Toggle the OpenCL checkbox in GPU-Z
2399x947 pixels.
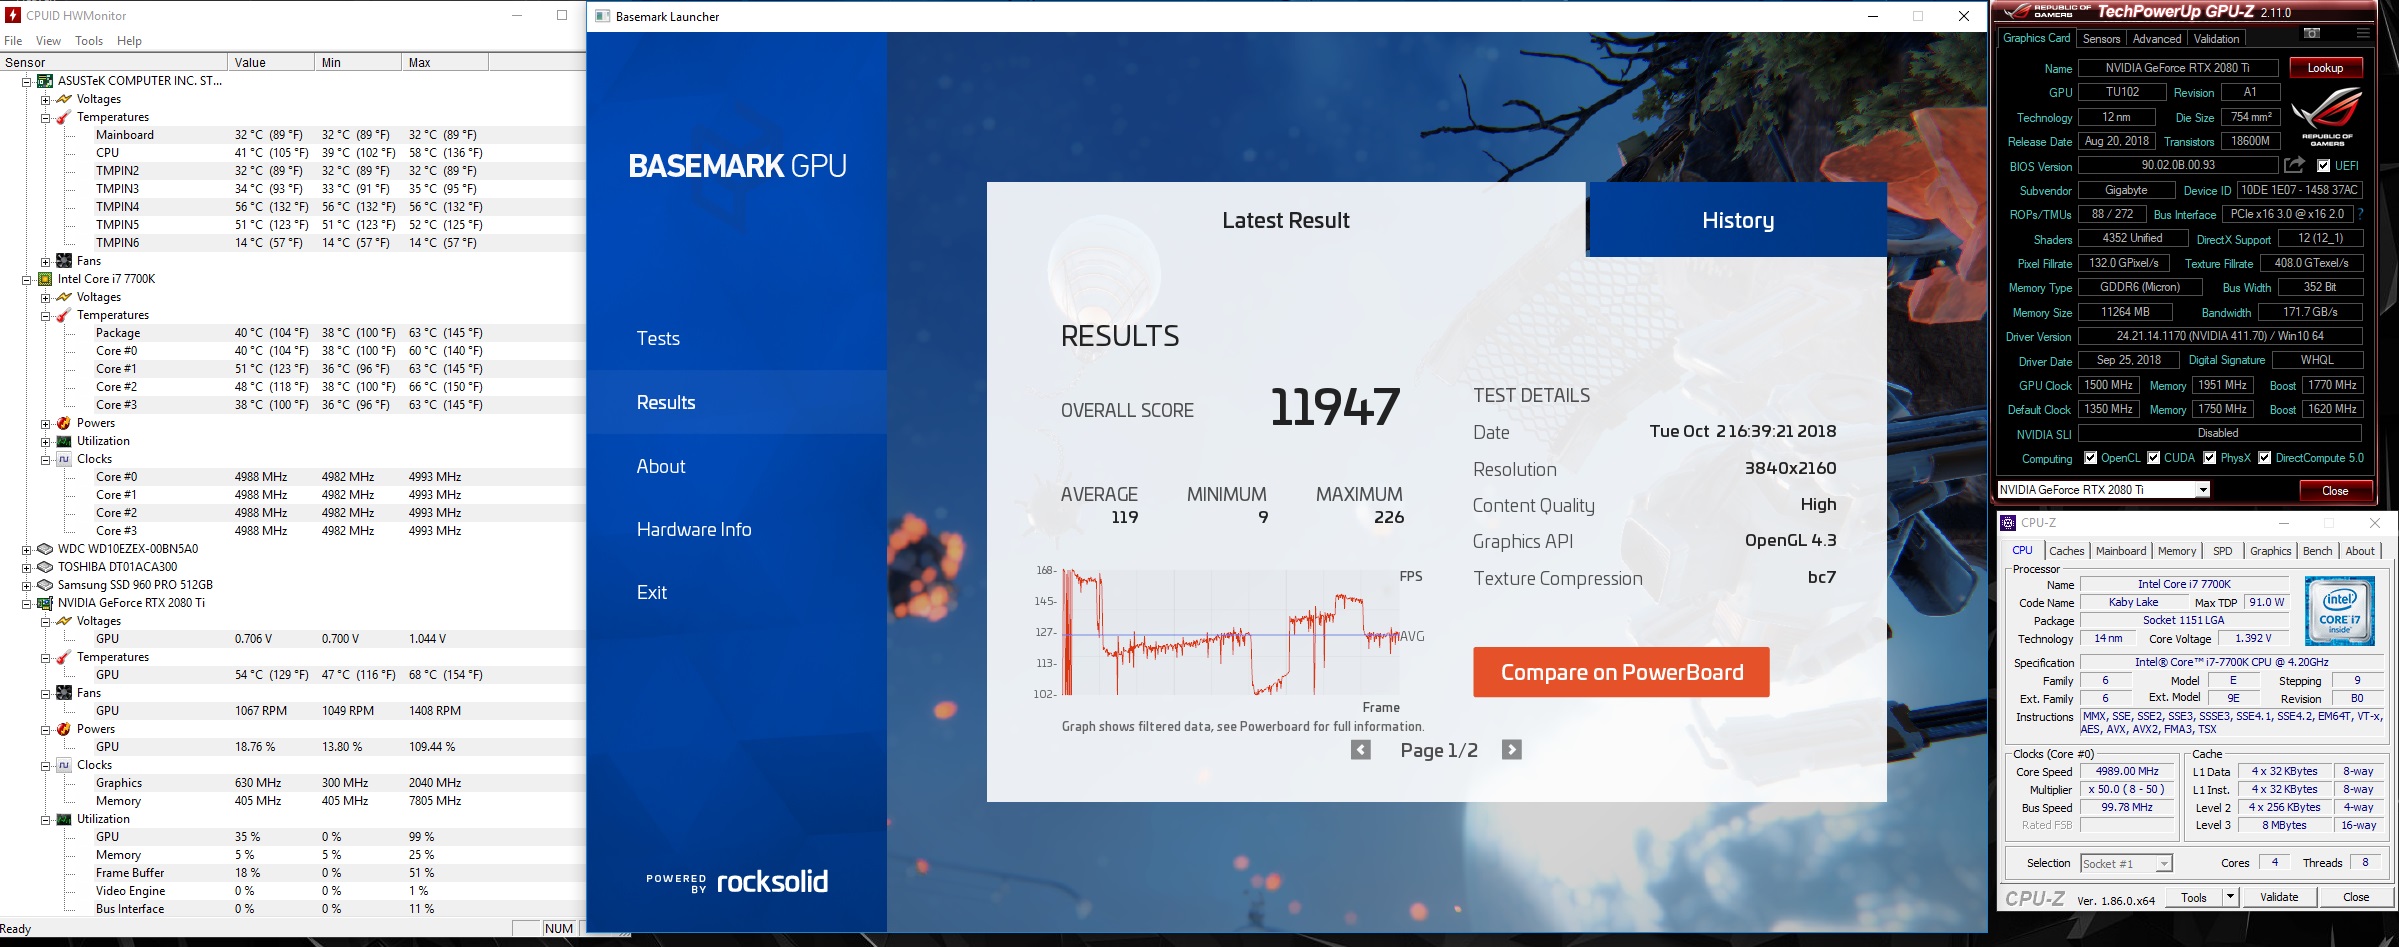click(x=2090, y=458)
